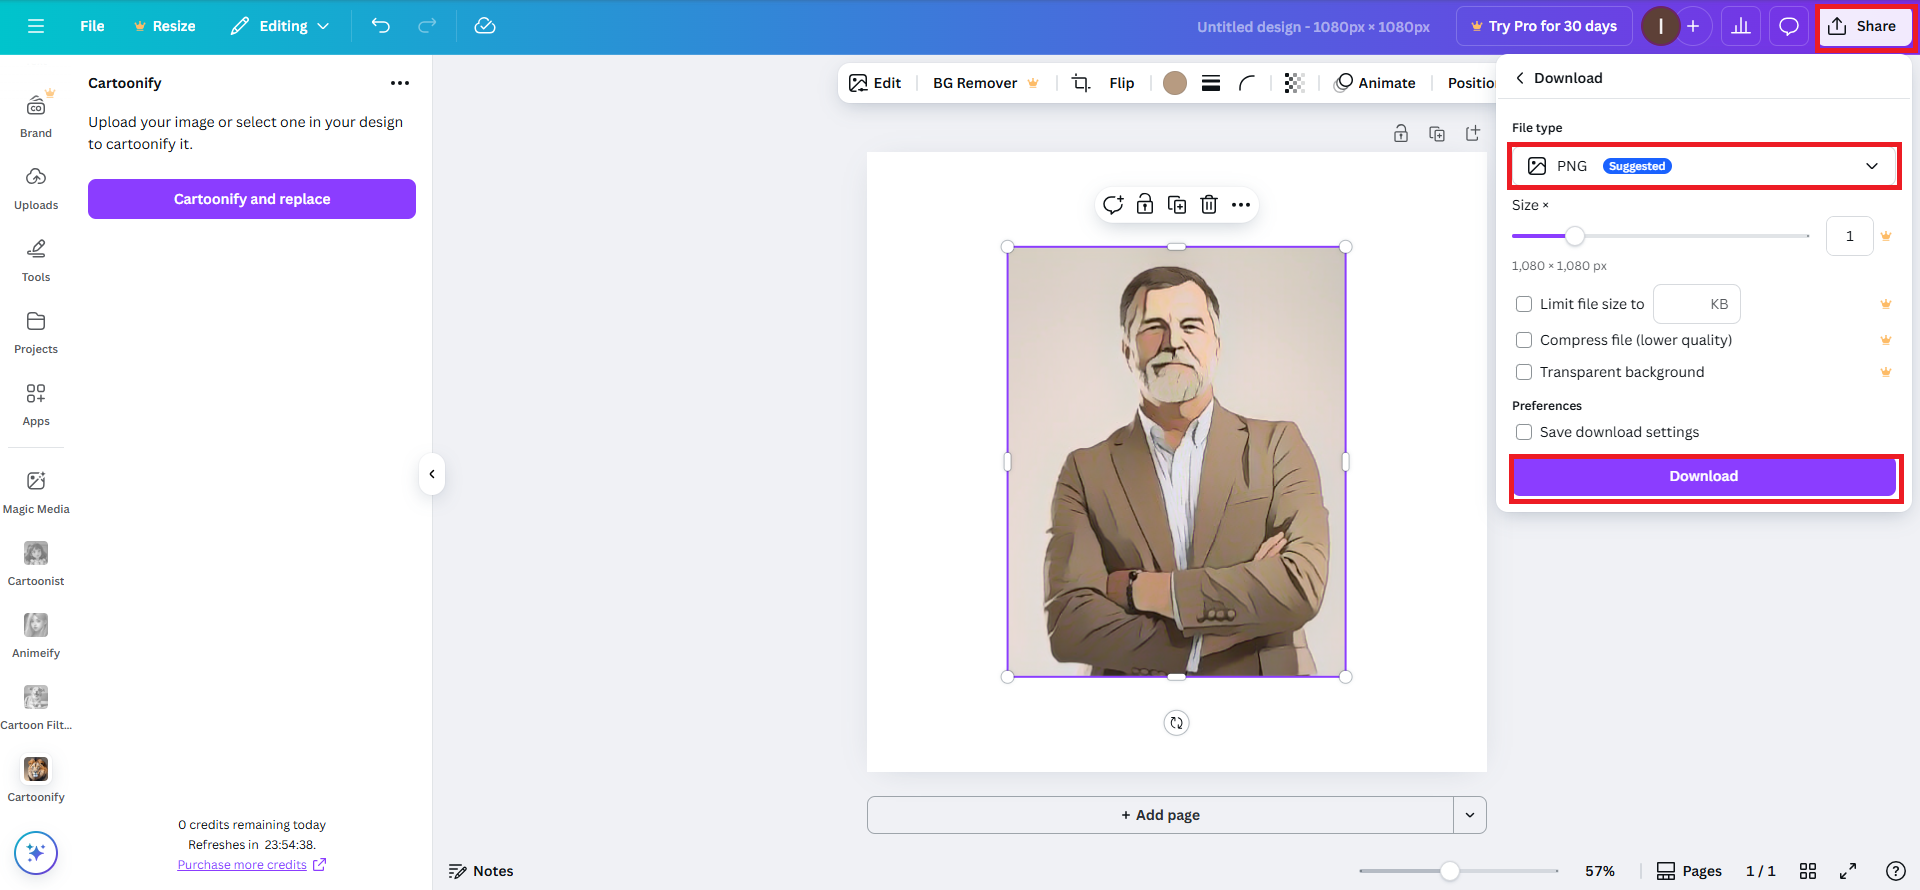Screen dimensions: 1920x890
Task: Adjust the zoom slider in bottom bar
Action: [1449, 871]
